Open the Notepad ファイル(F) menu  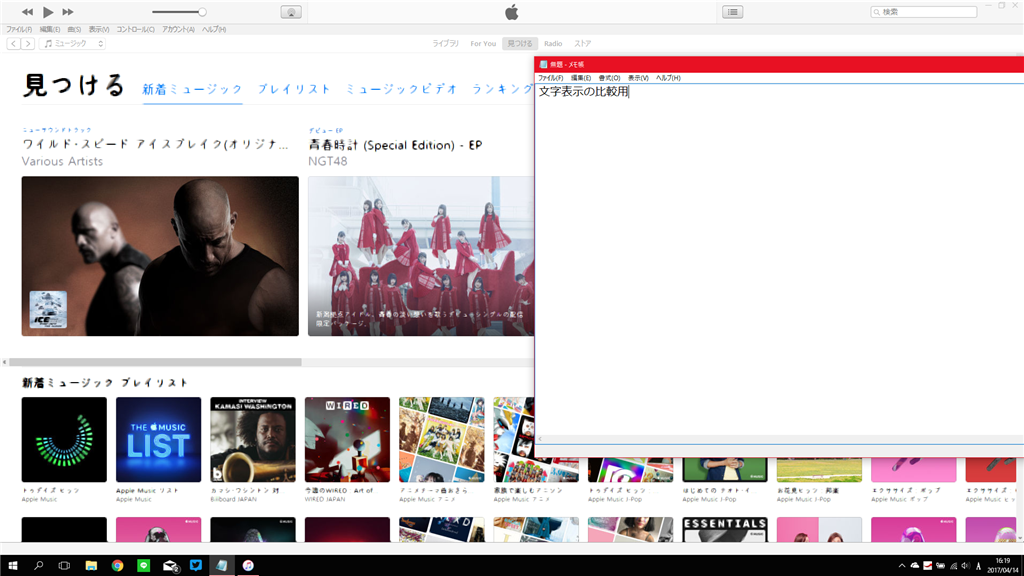coord(551,78)
